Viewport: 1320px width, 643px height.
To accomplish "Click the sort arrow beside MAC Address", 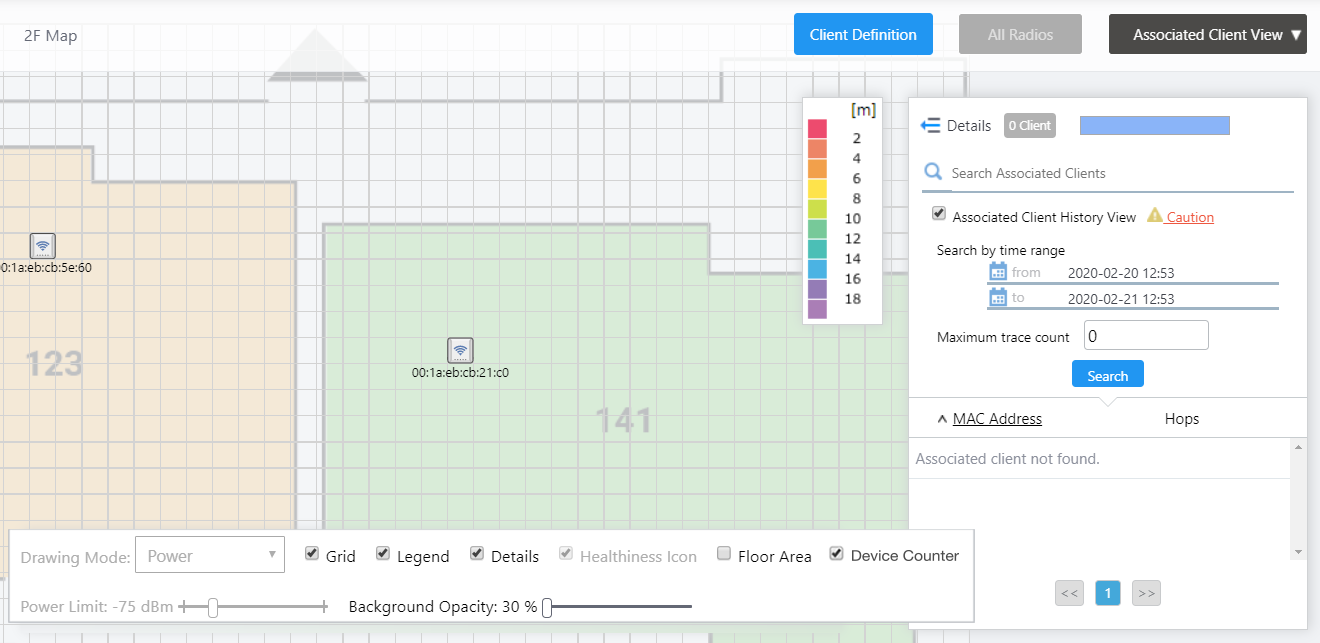I will (x=942, y=419).
